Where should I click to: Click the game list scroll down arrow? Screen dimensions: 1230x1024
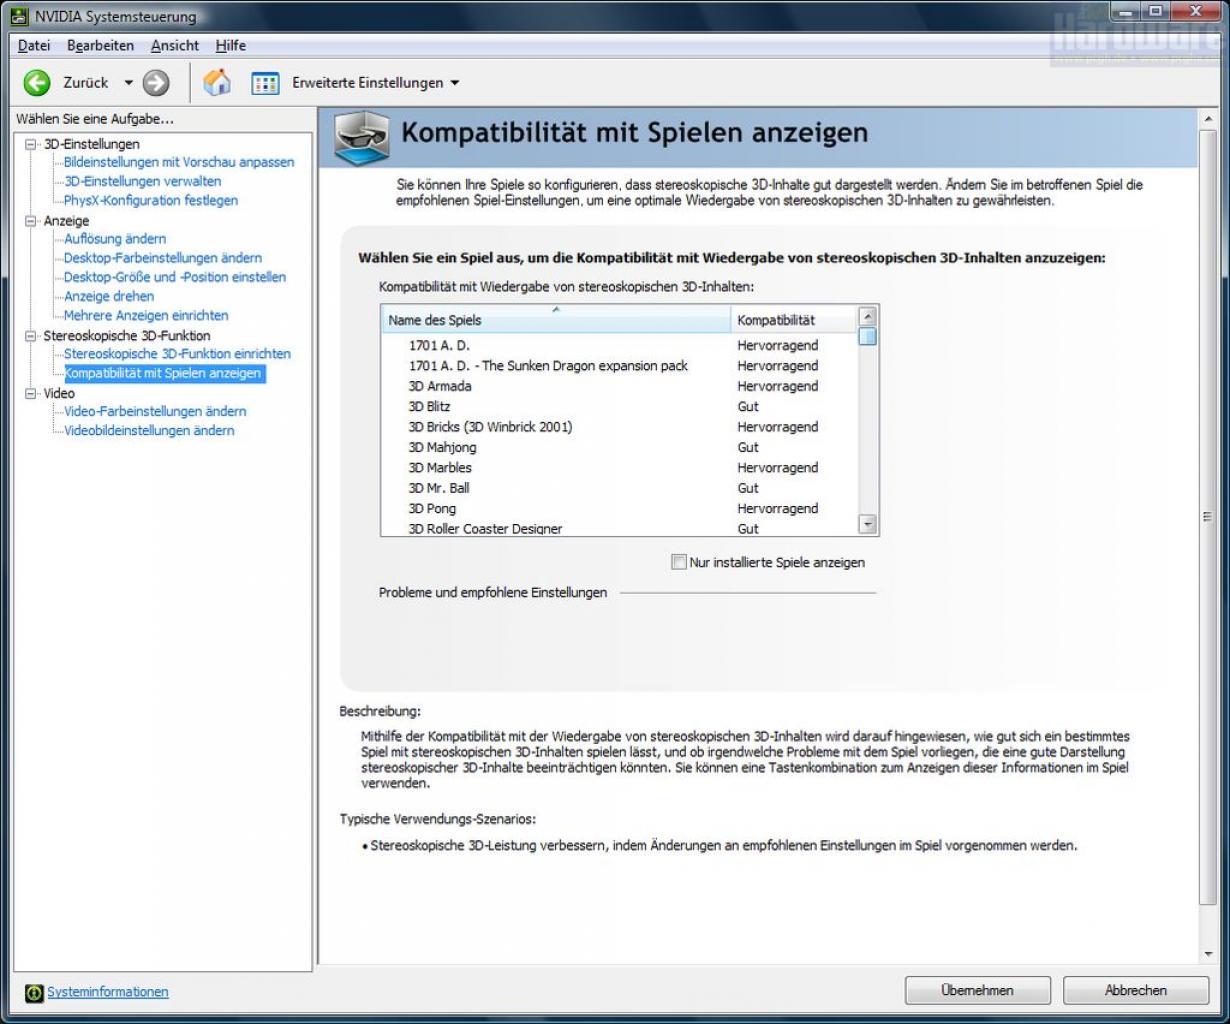pyautogui.click(x=867, y=525)
